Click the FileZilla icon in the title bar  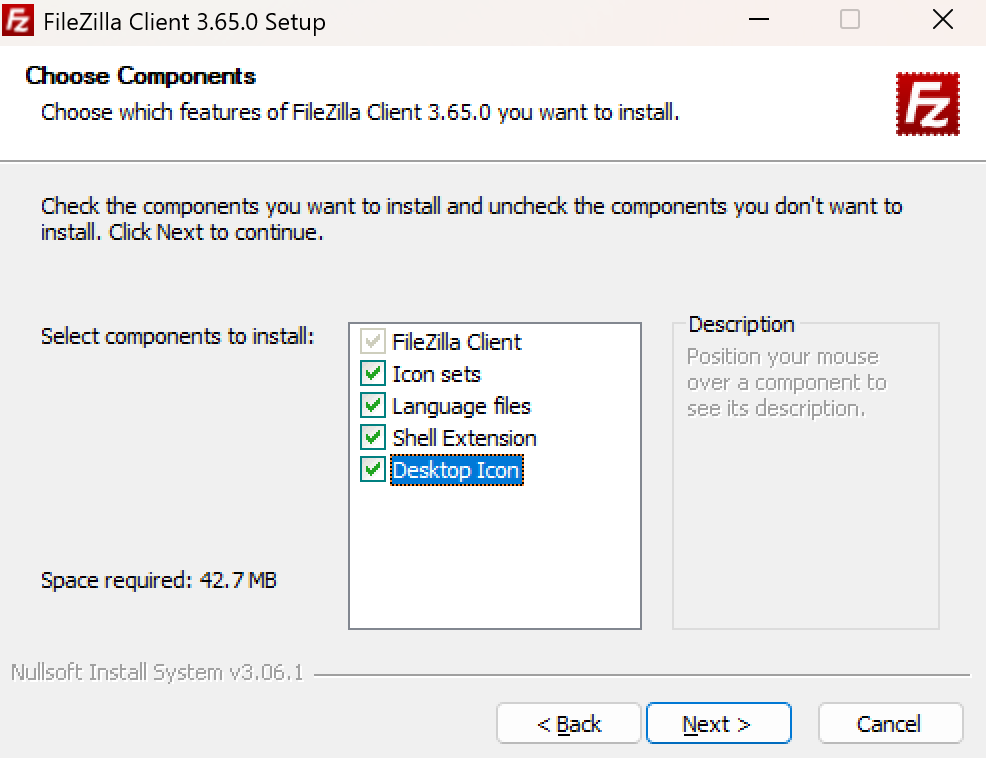coord(15,20)
